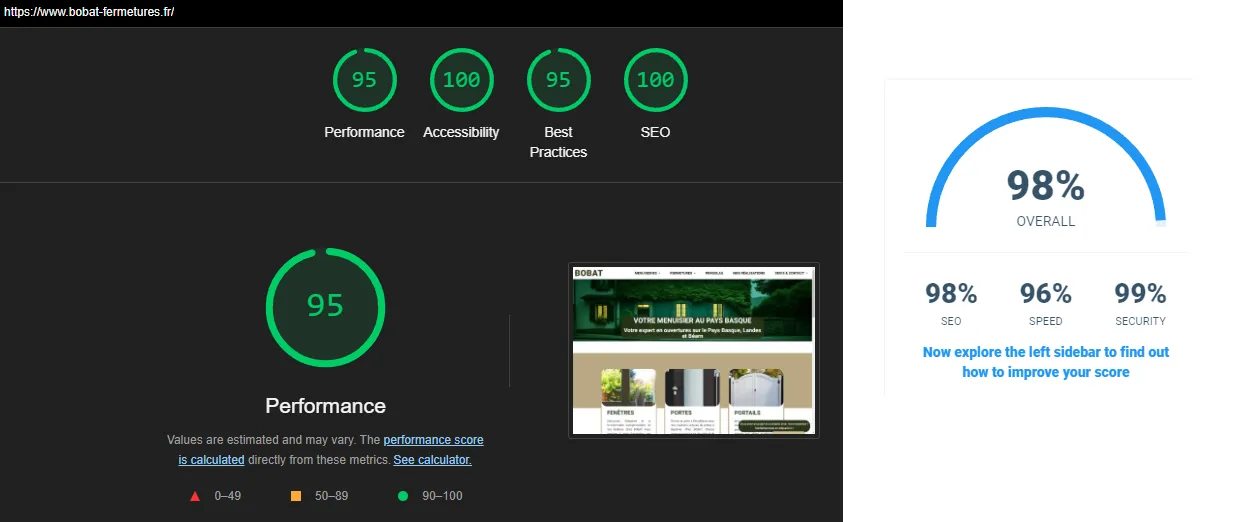Click the green circle 90–100 legend icon
Image resolution: width=1234 pixels, height=522 pixels.
pyautogui.click(x=403, y=496)
